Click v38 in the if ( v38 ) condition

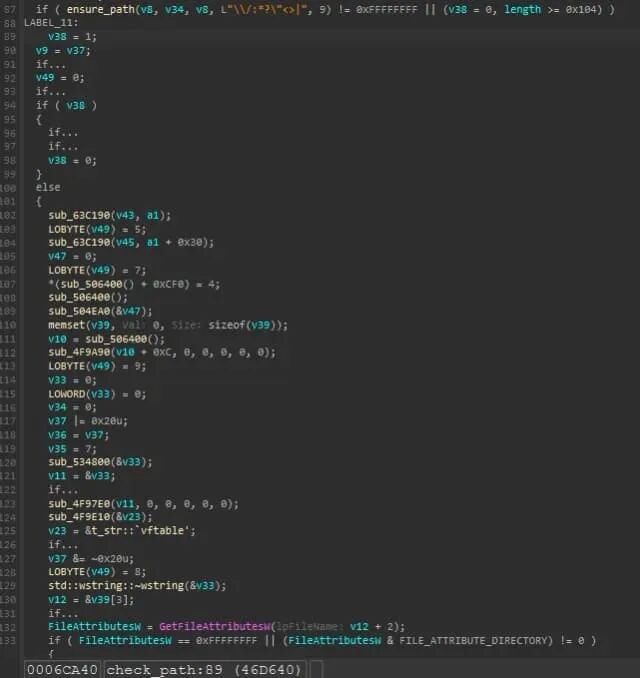pos(75,106)
